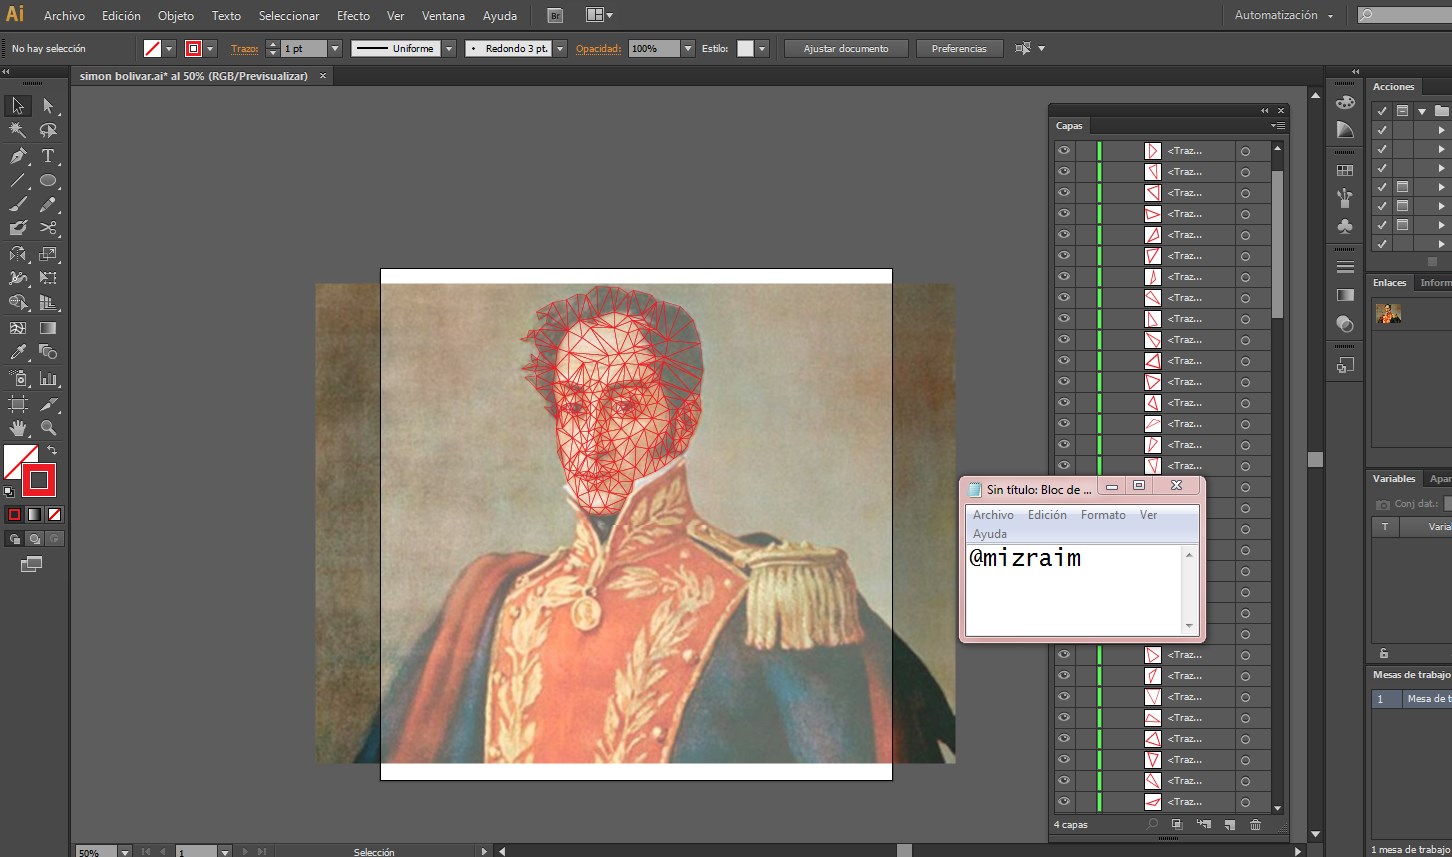Open the Efecto menu
Image resolution: width=1452 pixels, height=857 pixels.
353,16
